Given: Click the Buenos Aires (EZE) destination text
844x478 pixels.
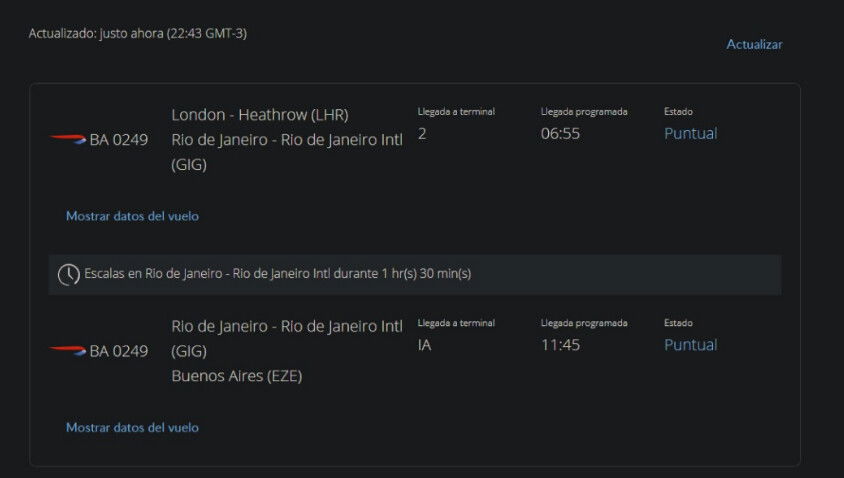Looking at the screenshot, I should 237,376.
